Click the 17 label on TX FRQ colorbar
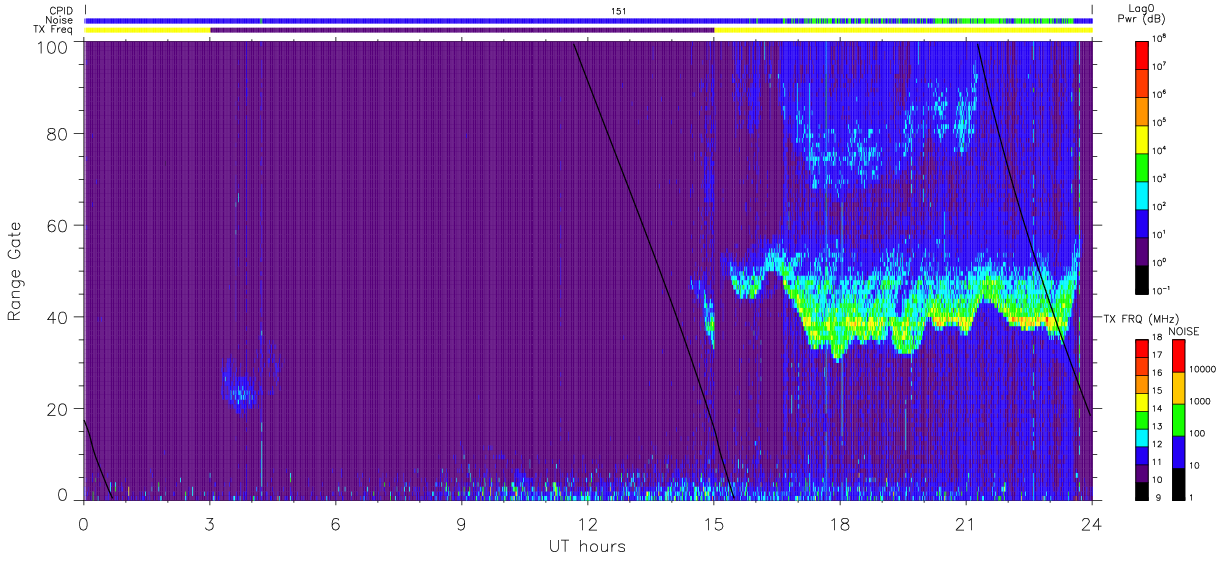Screen dimensions: 1228x567 click(x=1158, y=355)
